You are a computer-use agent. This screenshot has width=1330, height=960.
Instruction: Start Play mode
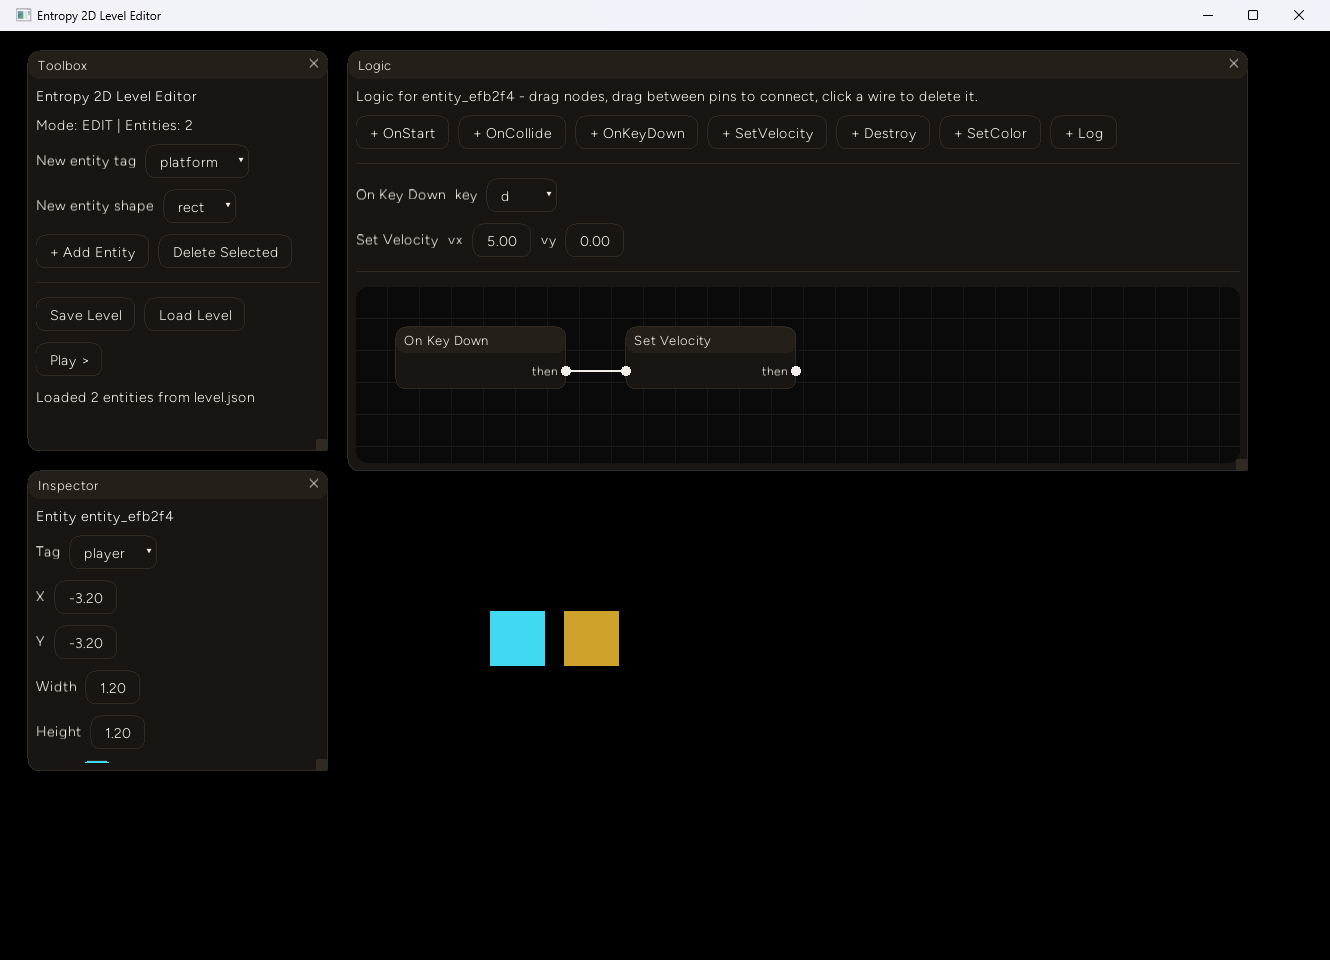pyautogui.click(x=69, y=360)
